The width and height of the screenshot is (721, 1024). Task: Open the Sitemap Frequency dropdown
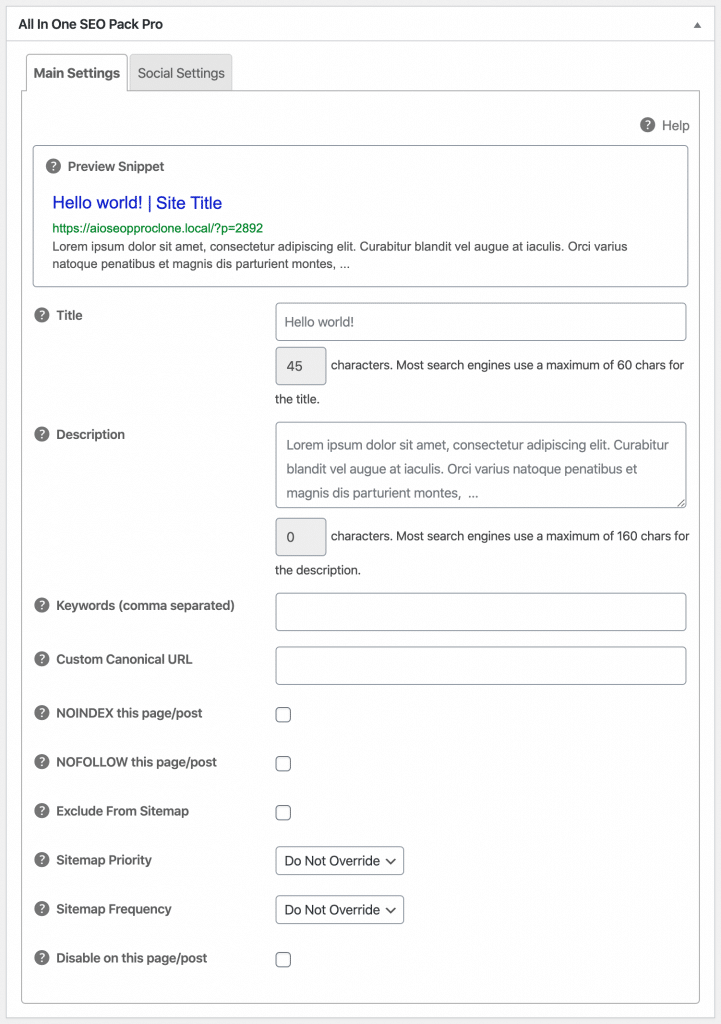click(340, 910)
